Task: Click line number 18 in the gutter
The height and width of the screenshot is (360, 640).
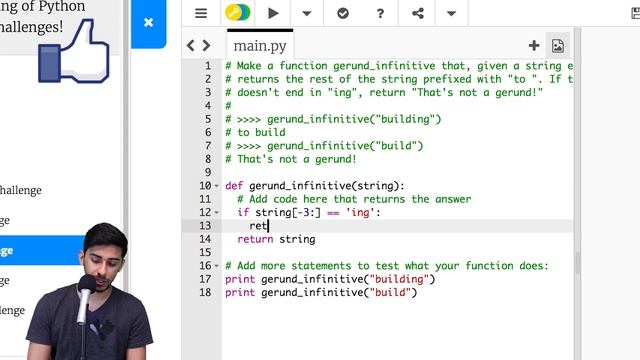Action: 205,292
